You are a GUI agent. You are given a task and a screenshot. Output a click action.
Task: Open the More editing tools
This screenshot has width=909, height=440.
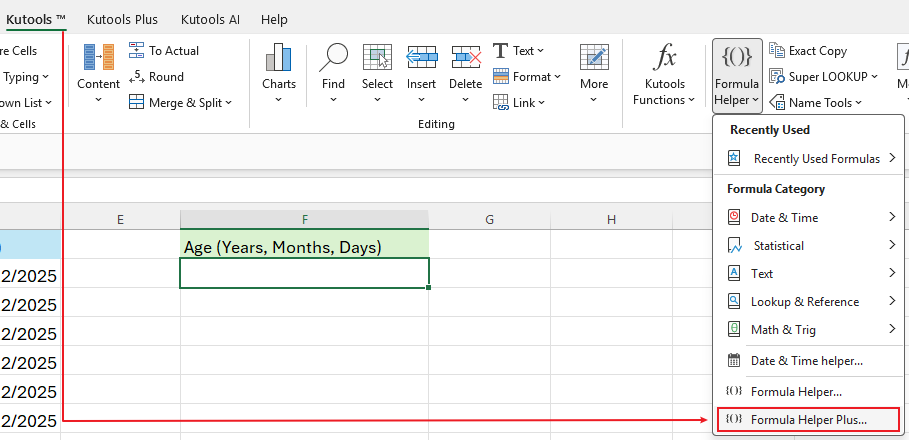point(594,74)
